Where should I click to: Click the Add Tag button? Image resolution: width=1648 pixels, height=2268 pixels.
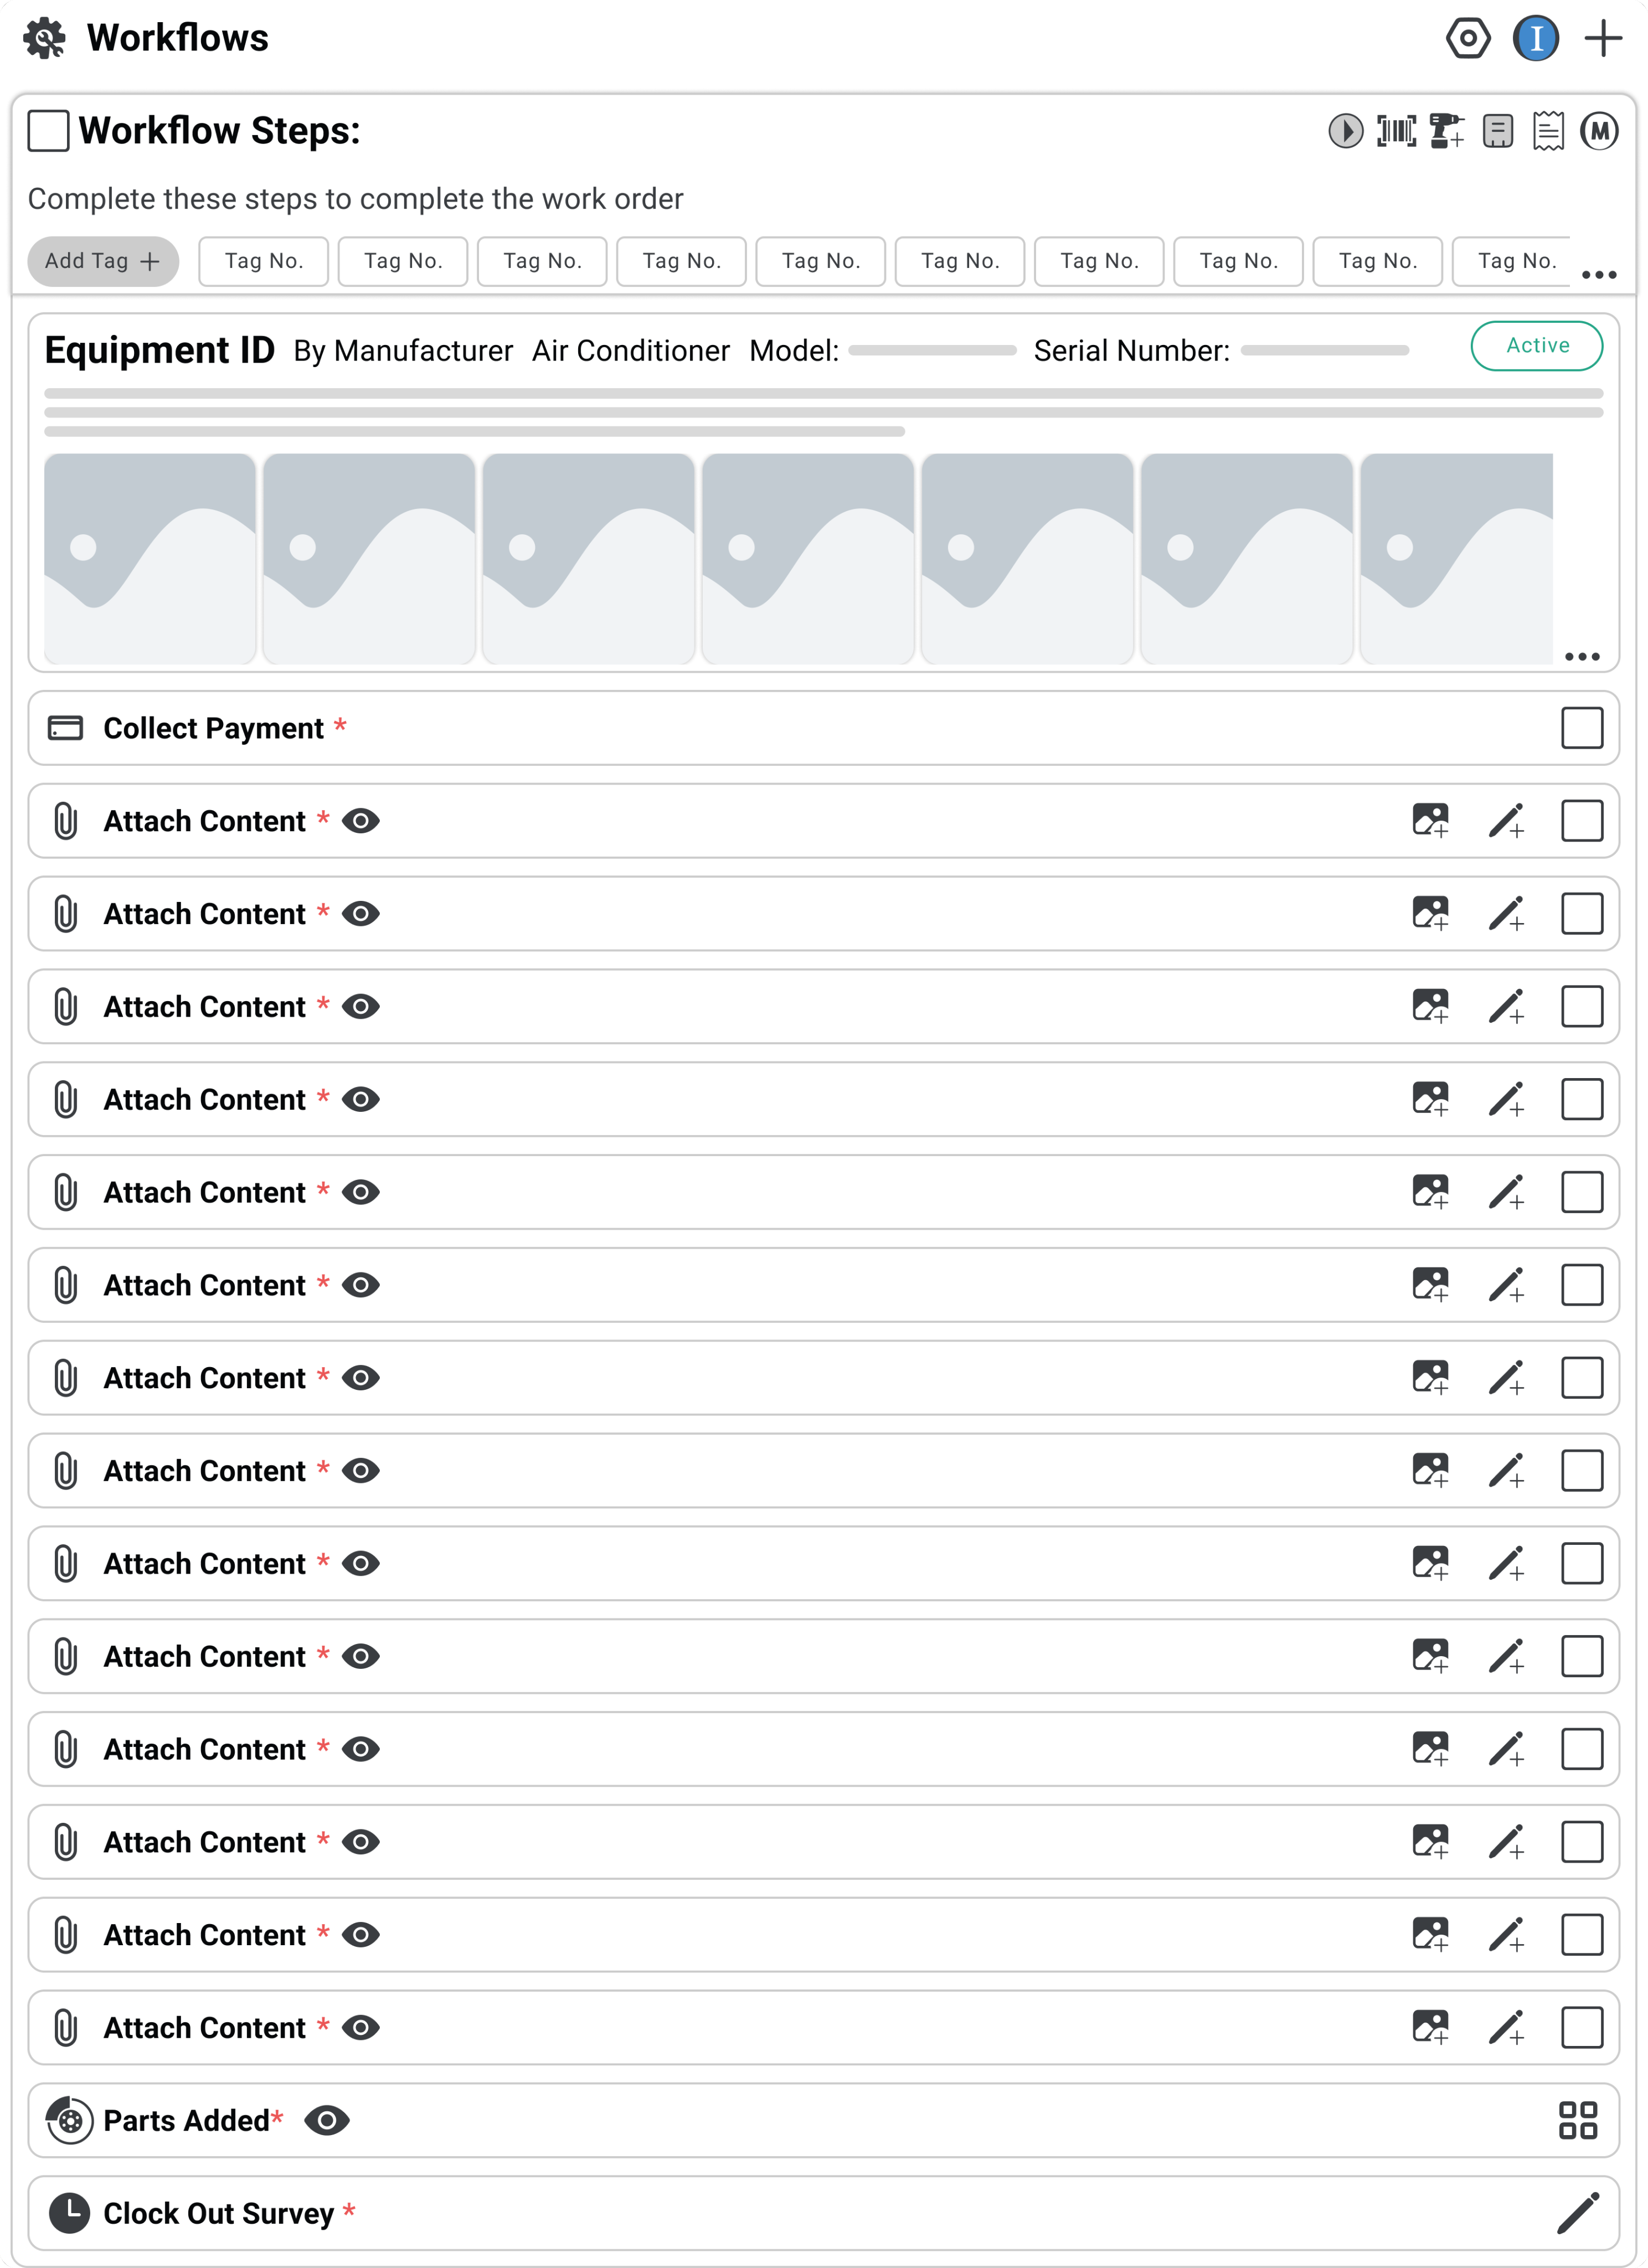103,262
